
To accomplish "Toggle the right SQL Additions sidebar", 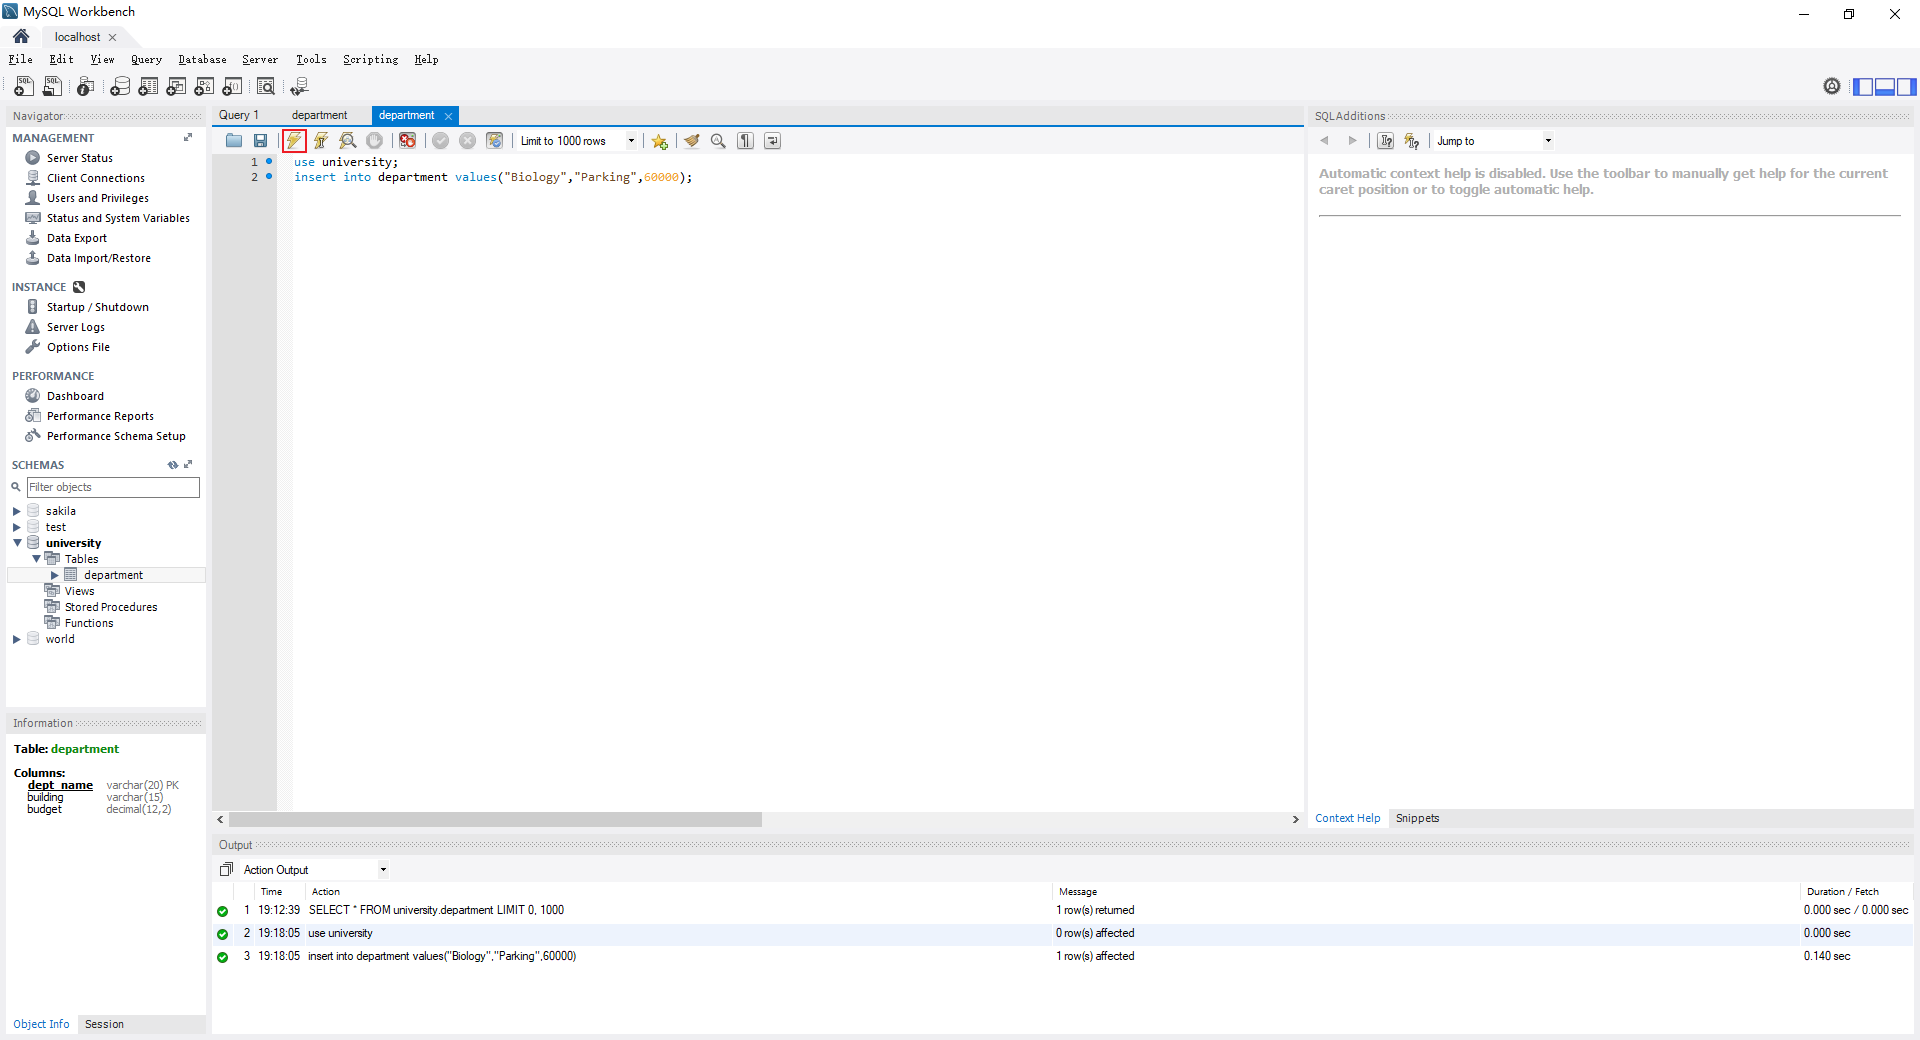I will click(x=1907, y=87).
